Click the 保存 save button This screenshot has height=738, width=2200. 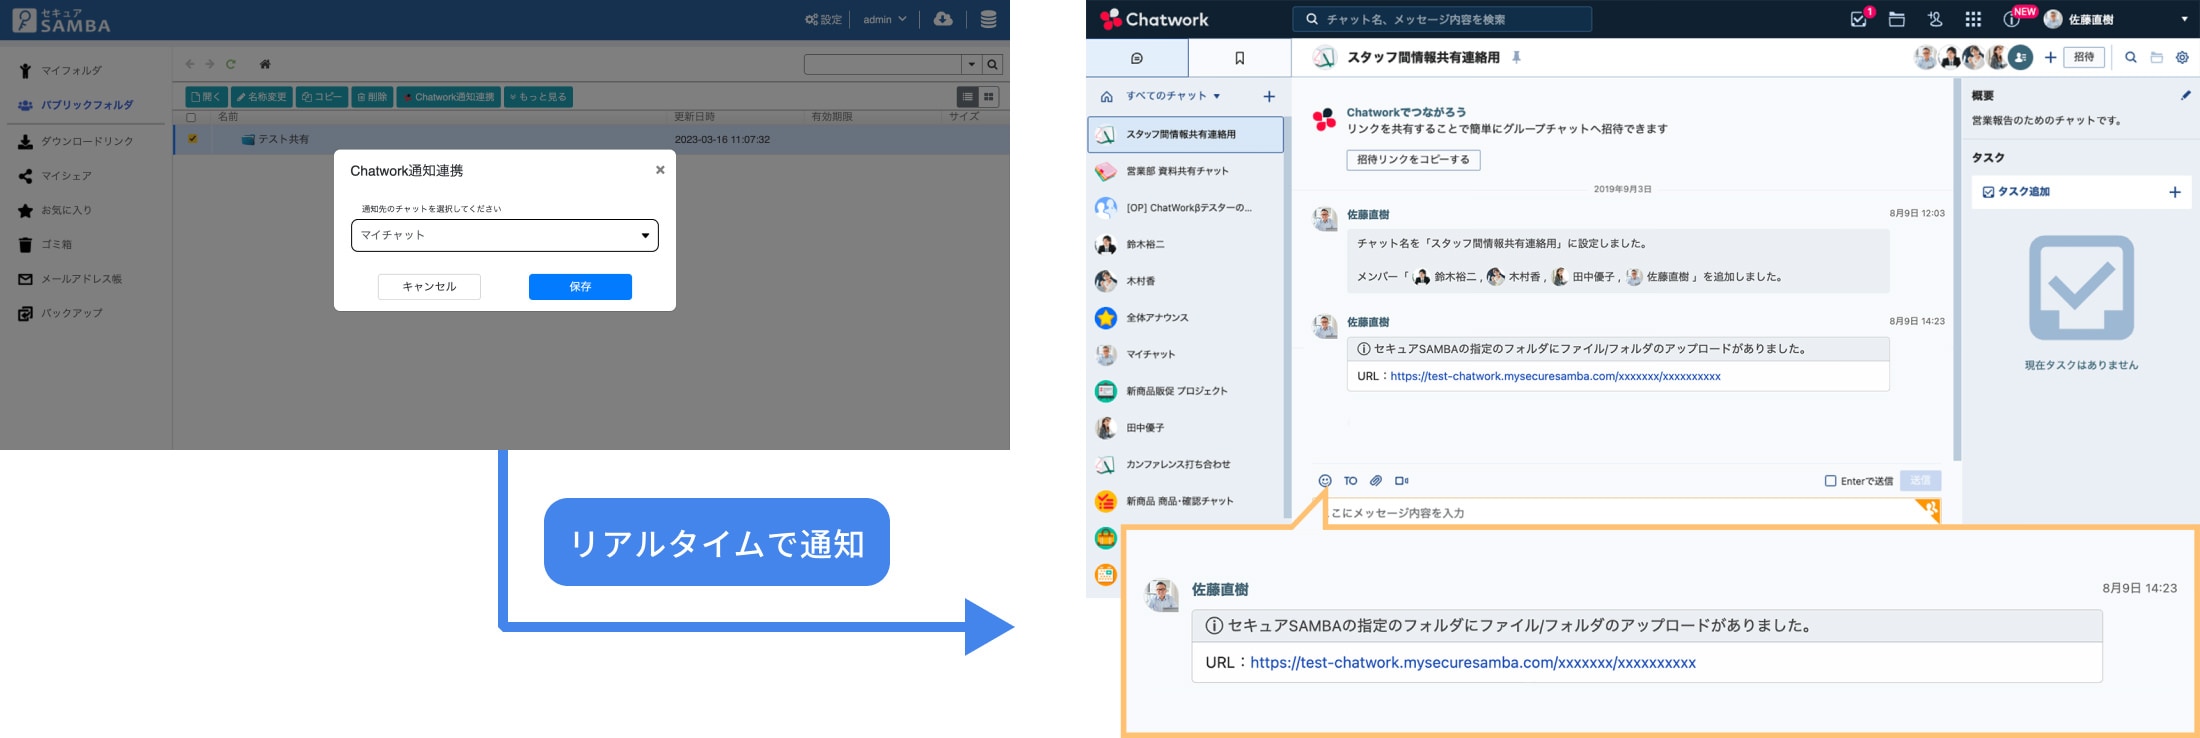[580, 287]
